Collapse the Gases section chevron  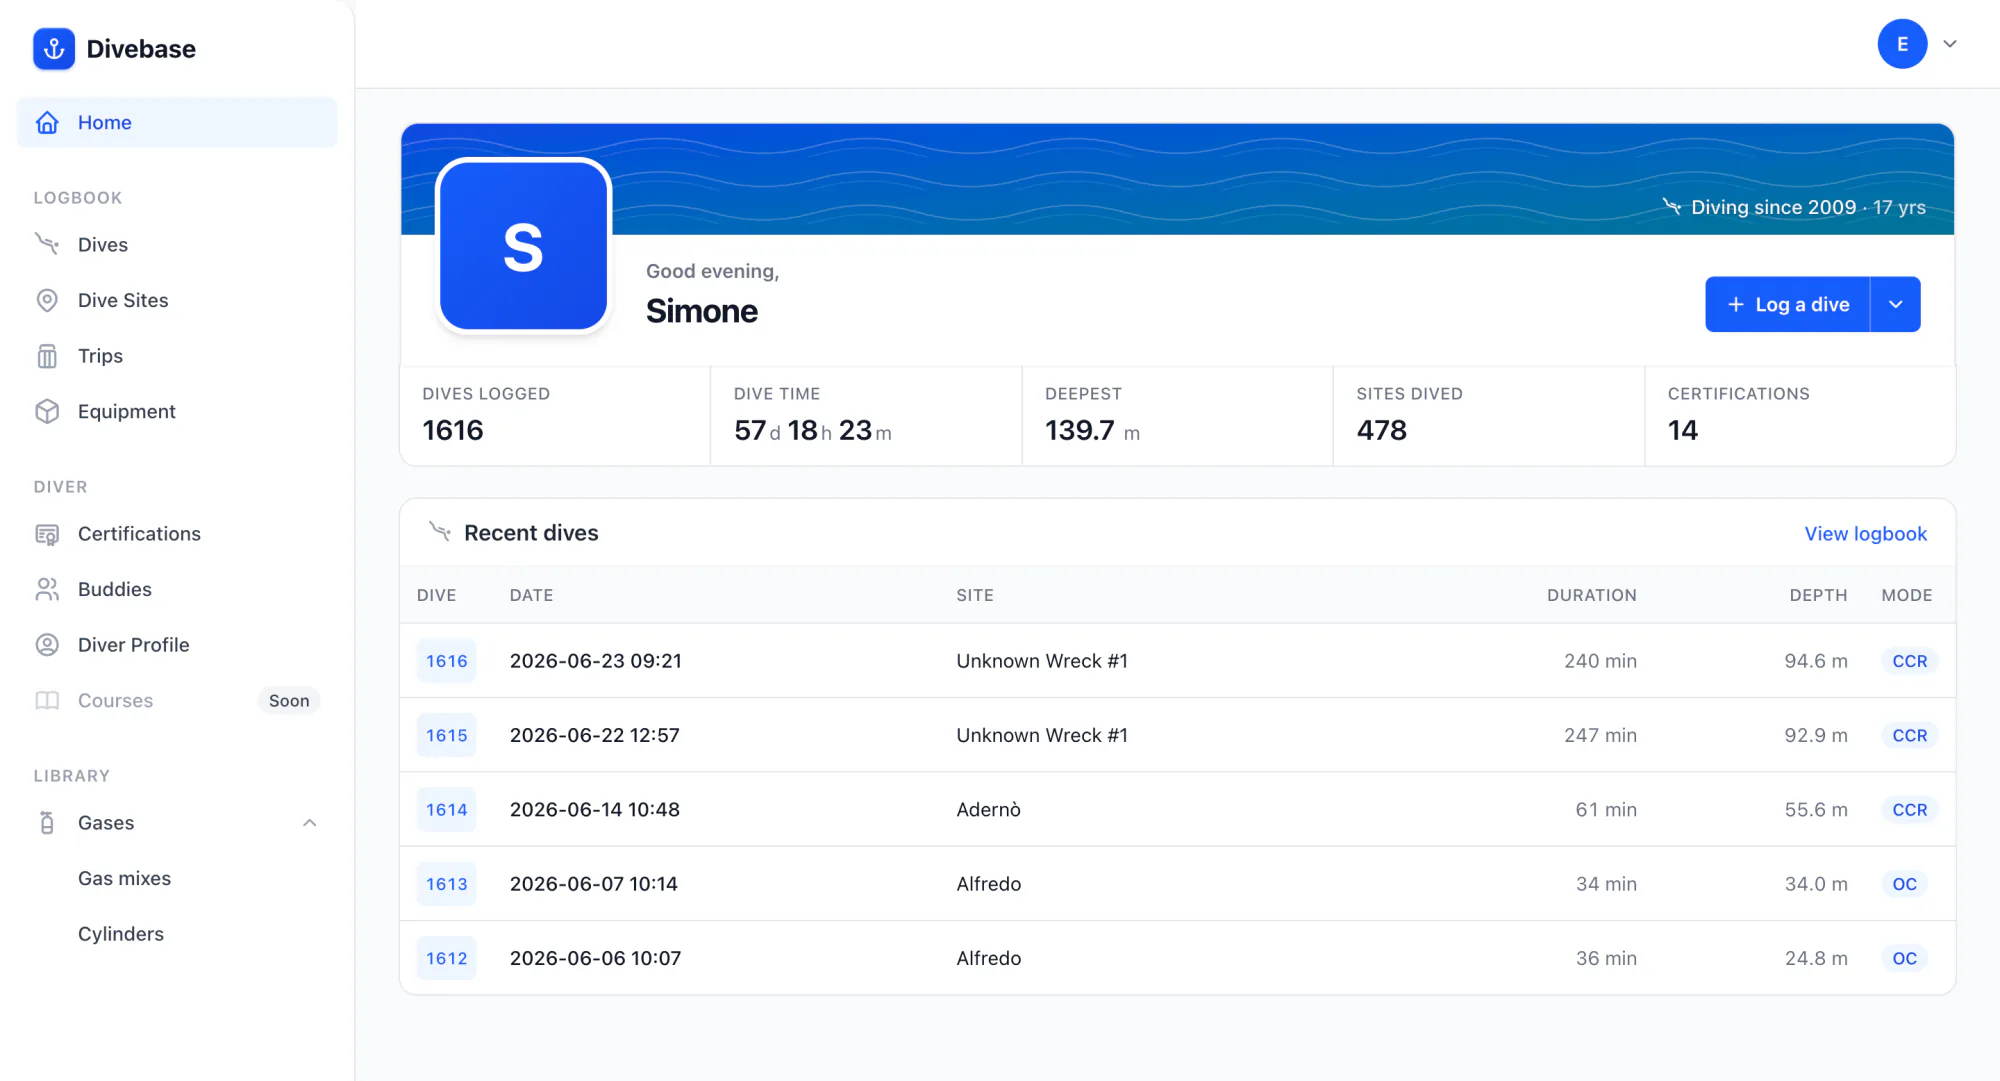(x=310, y=822)
